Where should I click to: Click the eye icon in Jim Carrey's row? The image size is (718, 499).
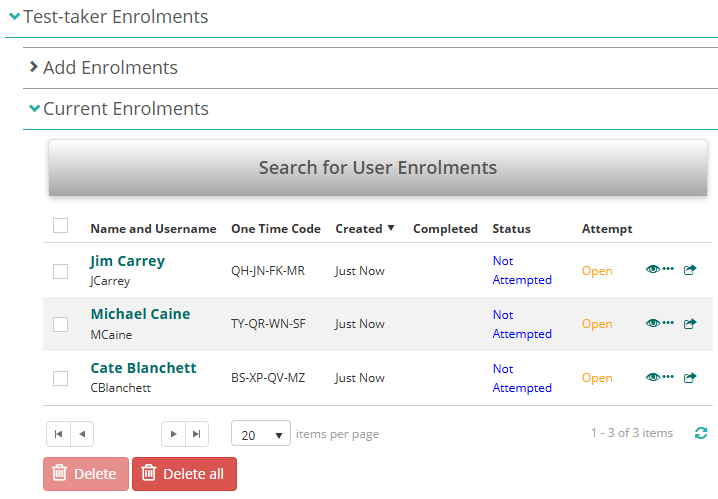click(653, 270)
